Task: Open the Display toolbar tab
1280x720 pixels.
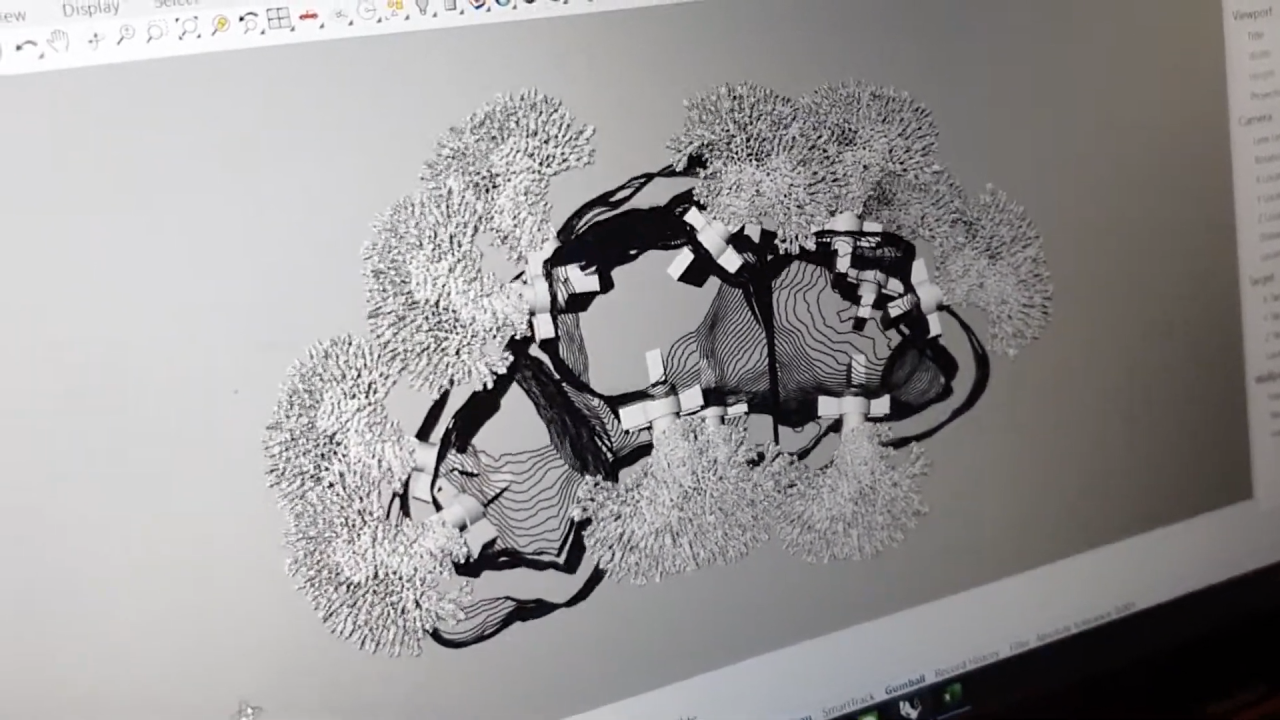Action: 90,9
